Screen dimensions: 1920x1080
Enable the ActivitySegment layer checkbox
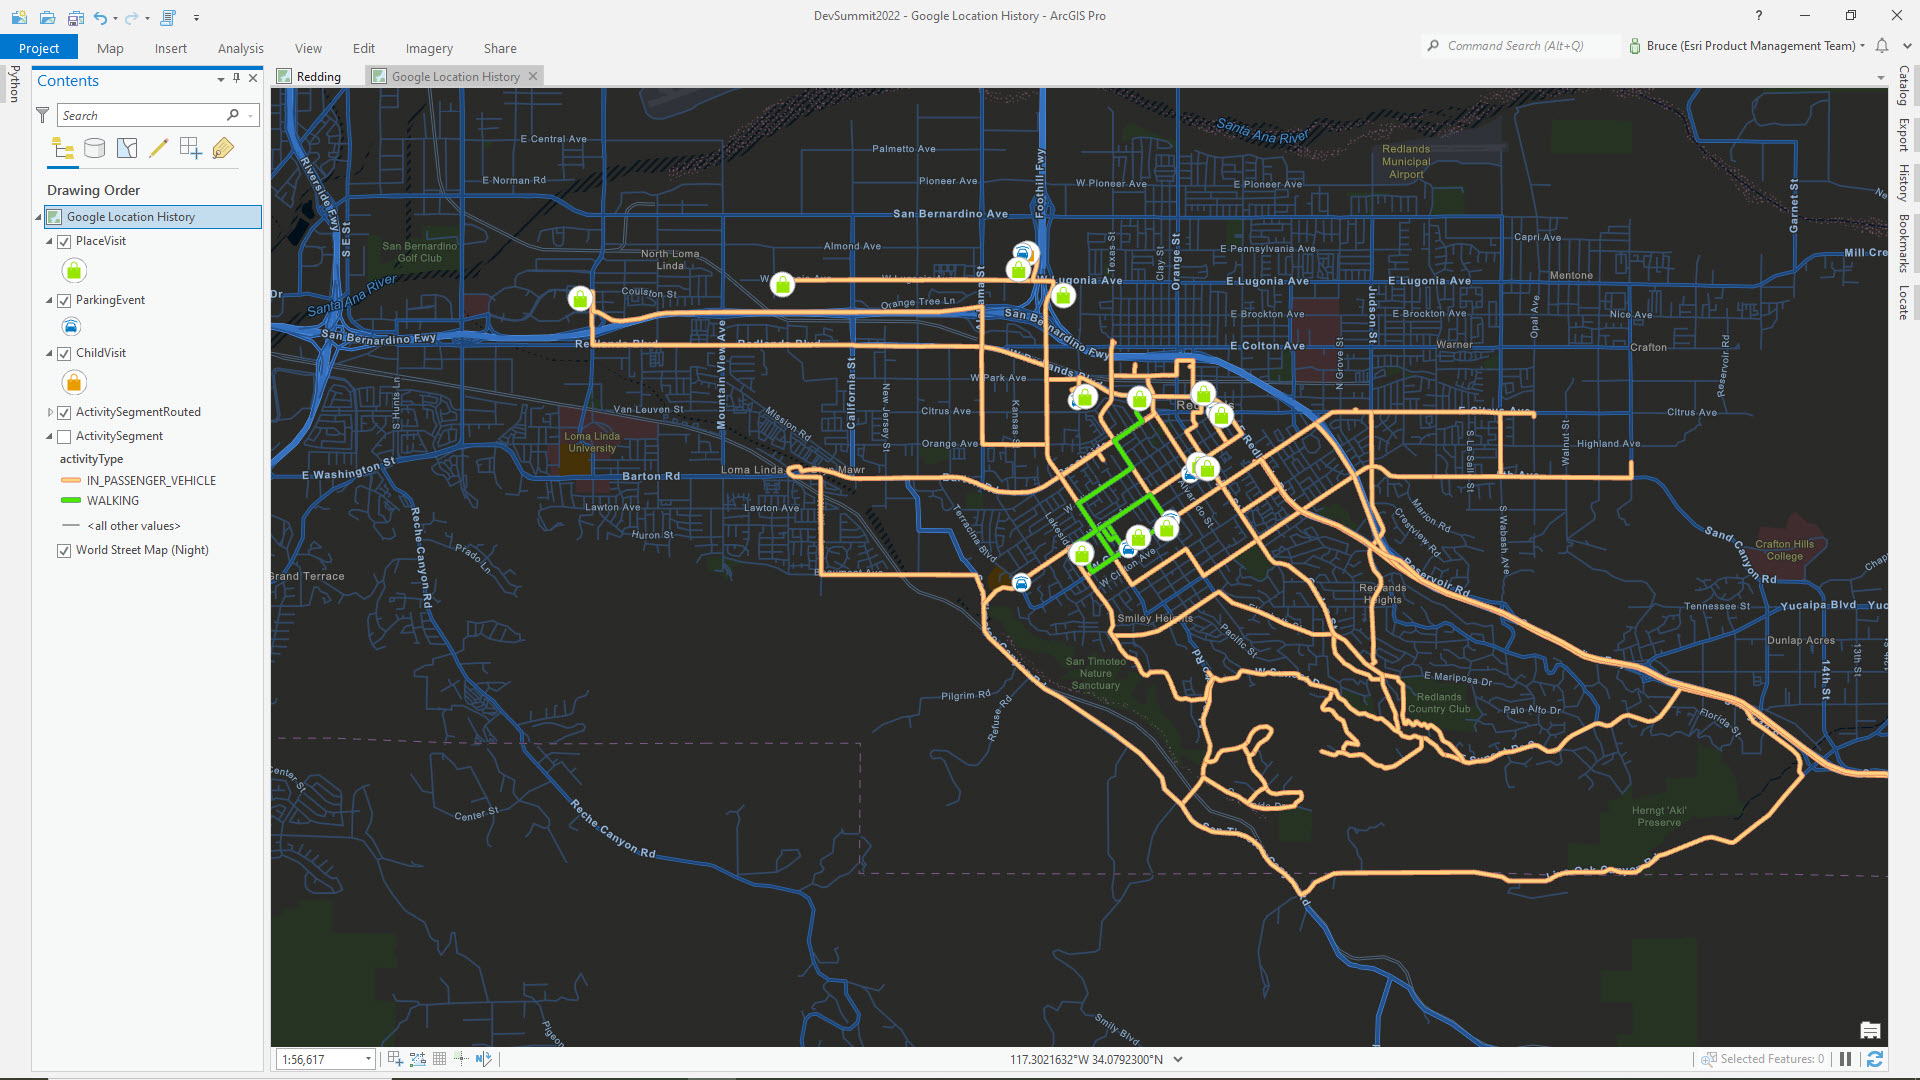[x=64, y=436]
